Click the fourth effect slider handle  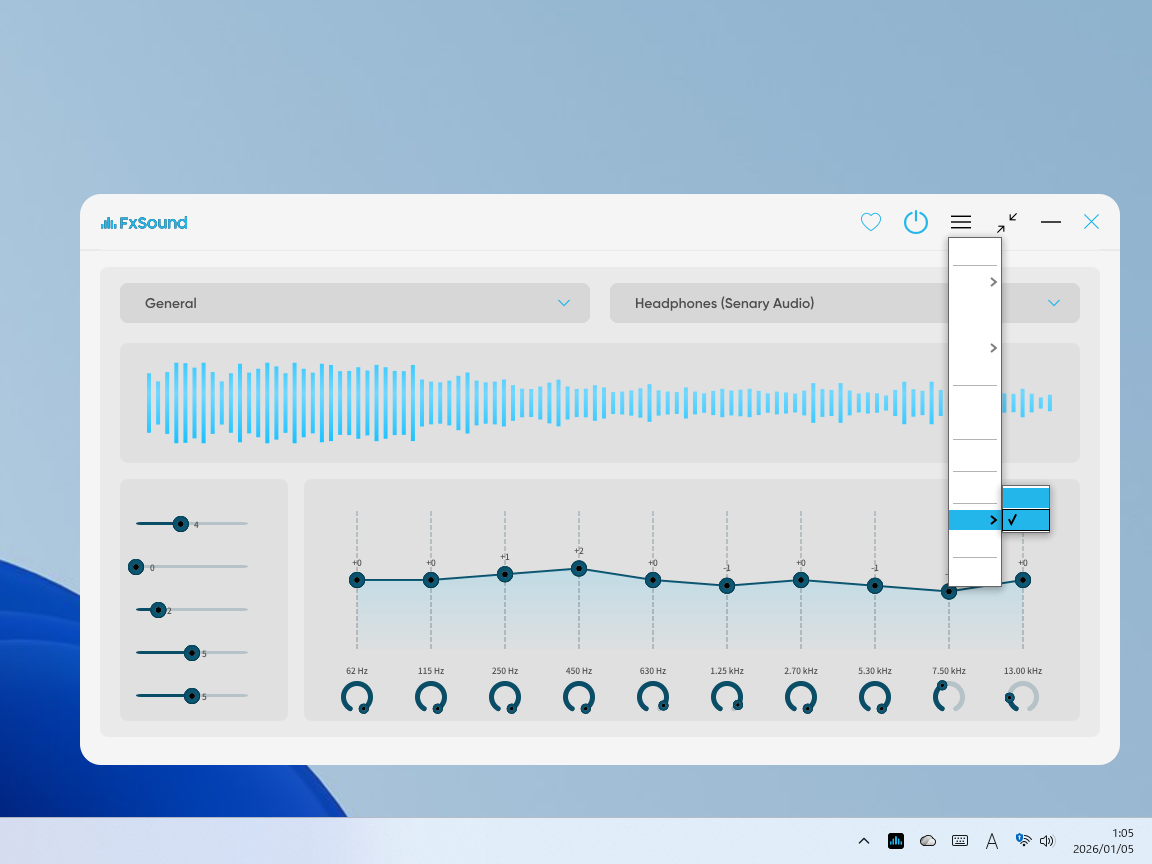coord(192,652)
